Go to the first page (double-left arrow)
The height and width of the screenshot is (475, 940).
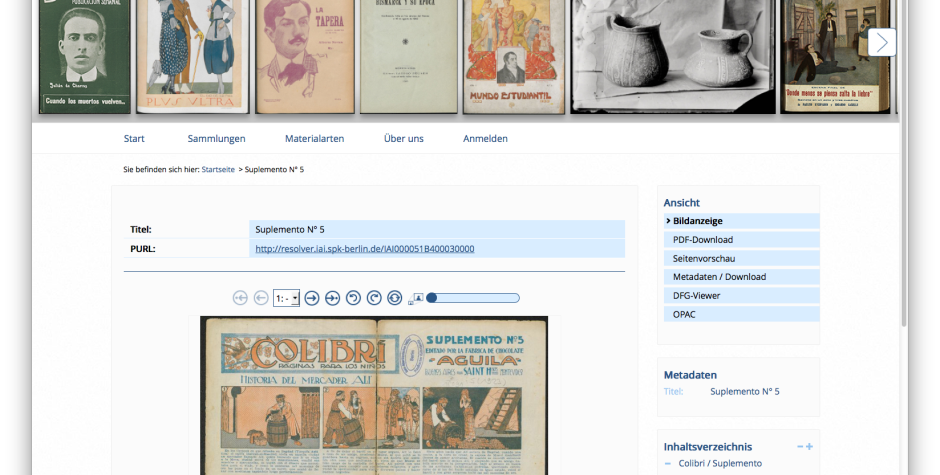pyautogui.click(x=240, y=298)
